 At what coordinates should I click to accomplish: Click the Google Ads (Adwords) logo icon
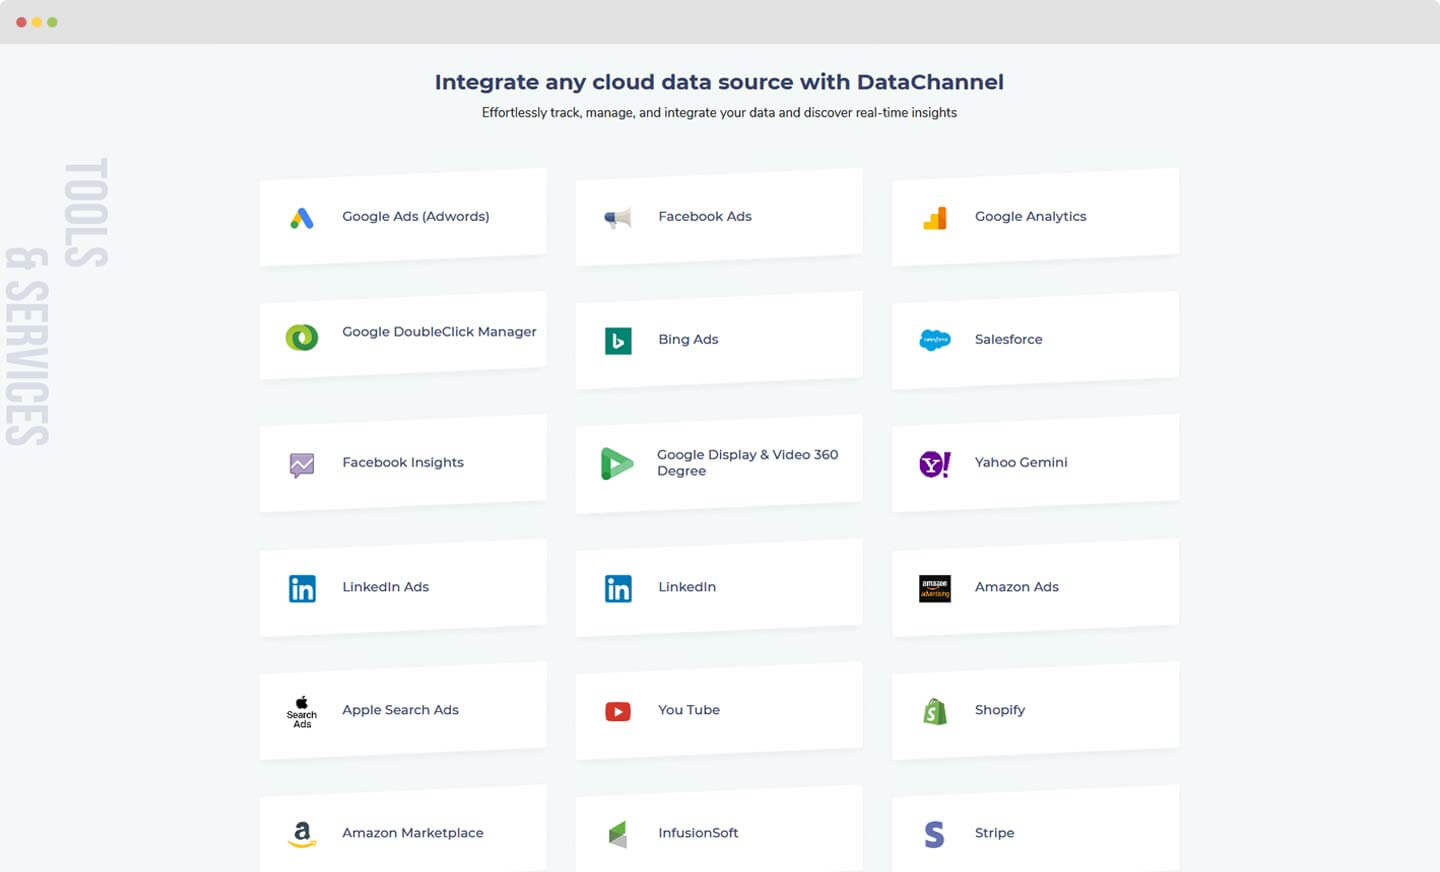pyautogui.click(x=302, y=218)
